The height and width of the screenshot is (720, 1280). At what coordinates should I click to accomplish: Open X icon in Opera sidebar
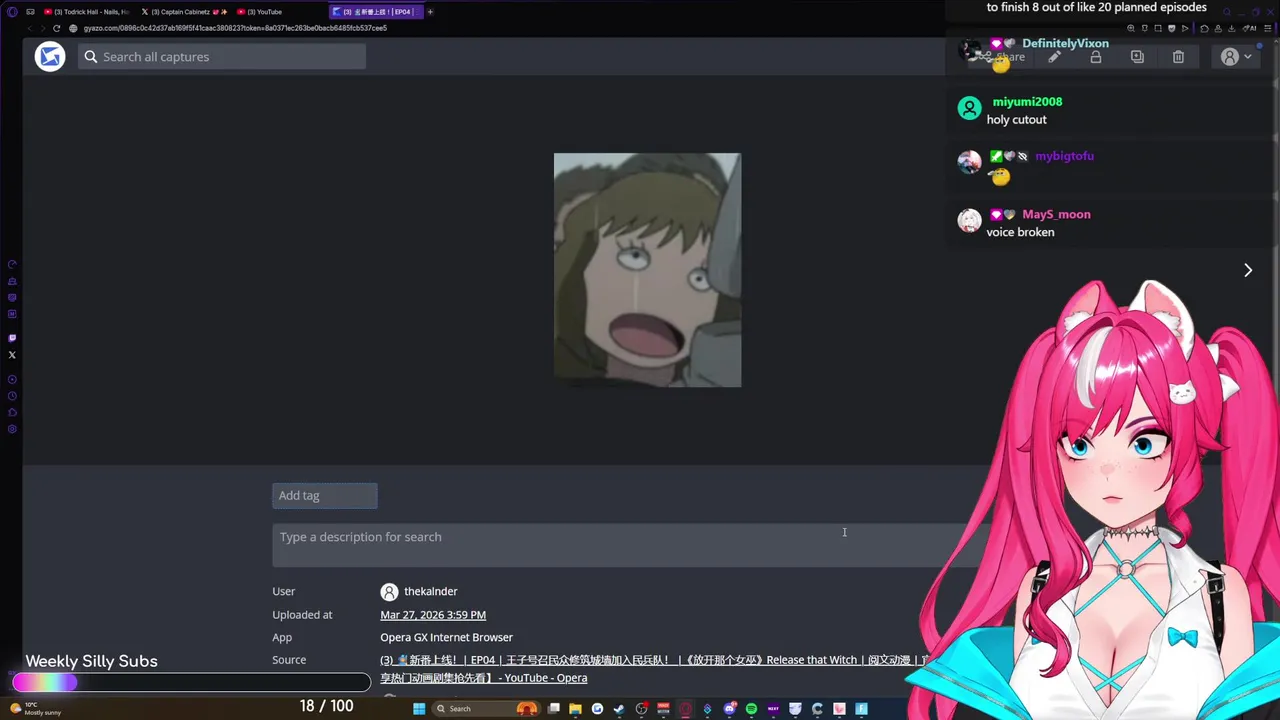[x=12, y=355]
